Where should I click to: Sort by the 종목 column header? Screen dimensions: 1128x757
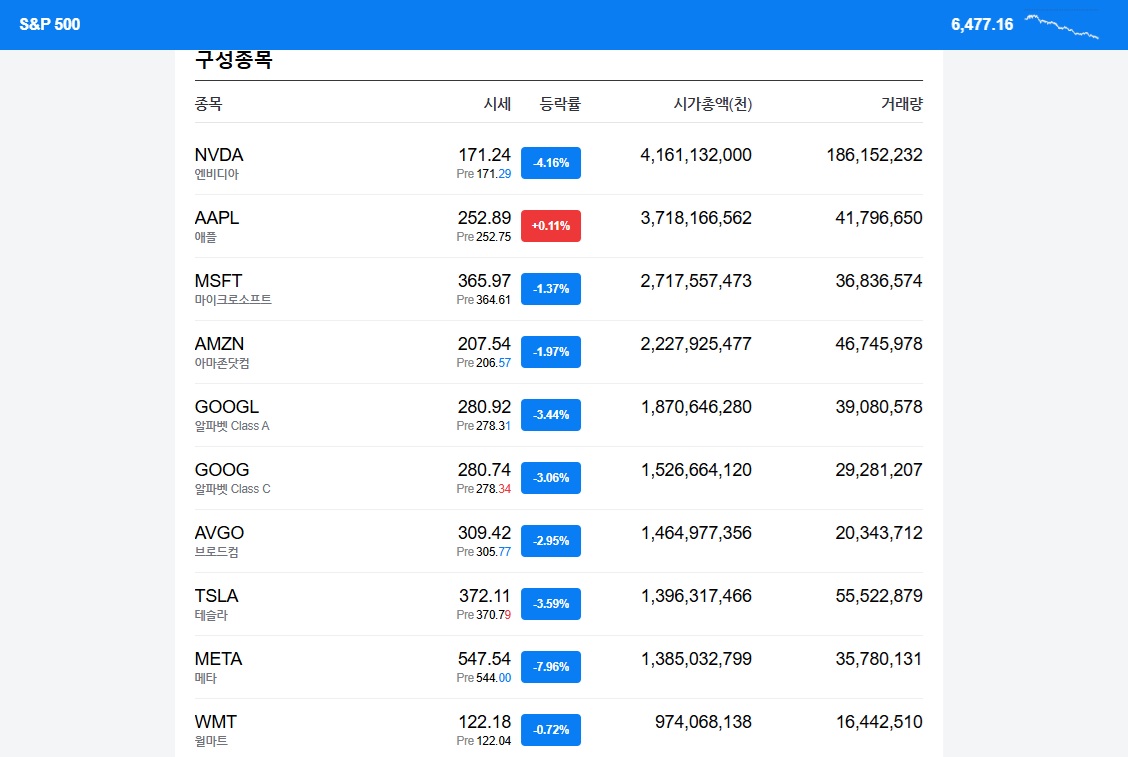pos(209,104)
